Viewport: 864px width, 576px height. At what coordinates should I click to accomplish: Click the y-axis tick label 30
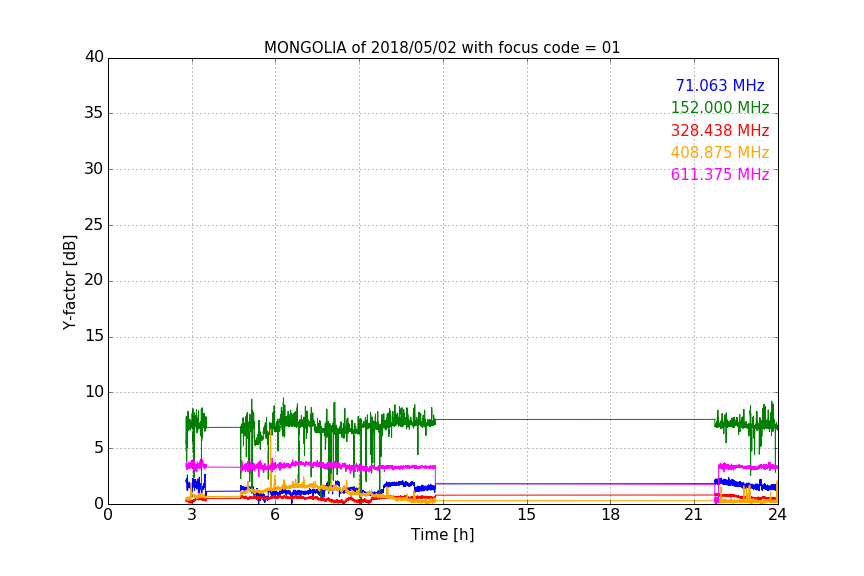pyautogui.click(x=94, y=169)
